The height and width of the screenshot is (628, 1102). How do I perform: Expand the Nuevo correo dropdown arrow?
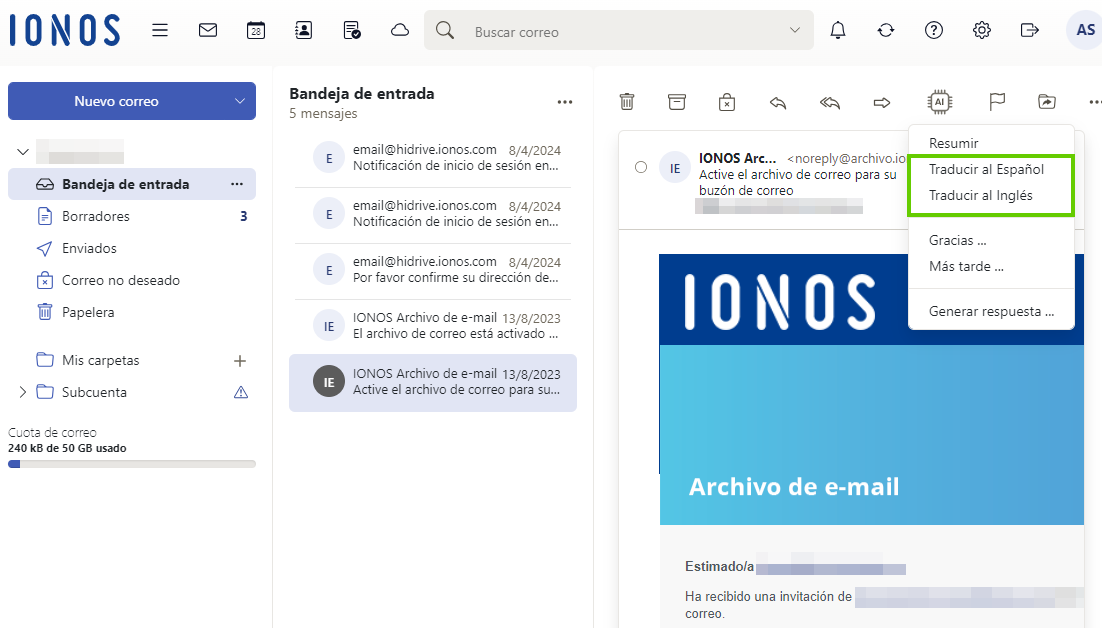point(240,101)
